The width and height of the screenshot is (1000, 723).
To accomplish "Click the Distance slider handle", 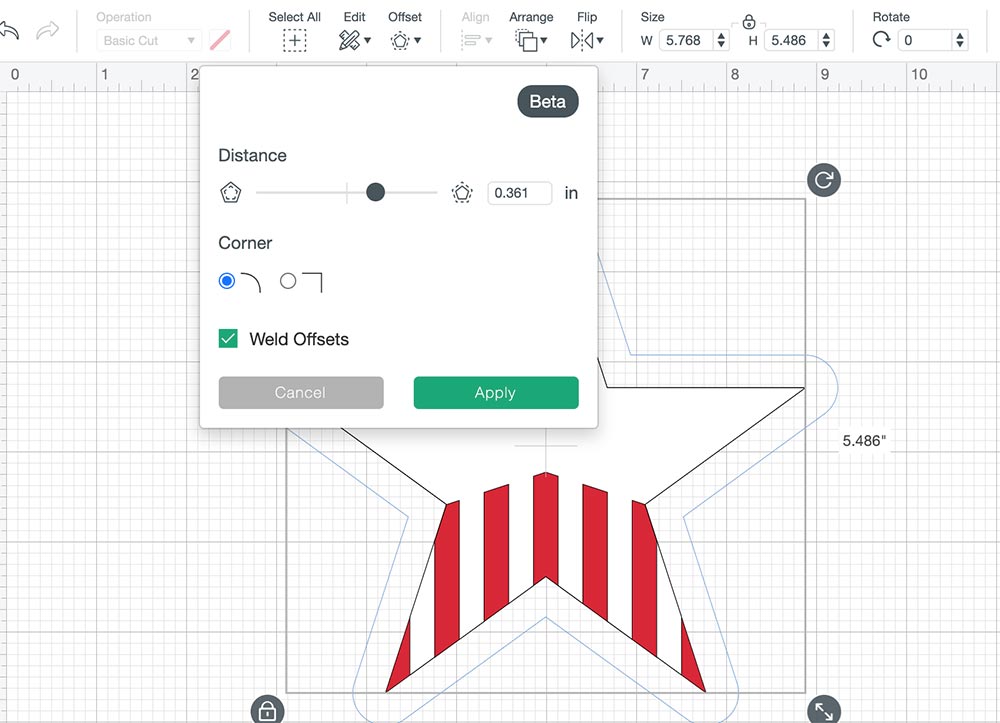I will pos(376,192).
